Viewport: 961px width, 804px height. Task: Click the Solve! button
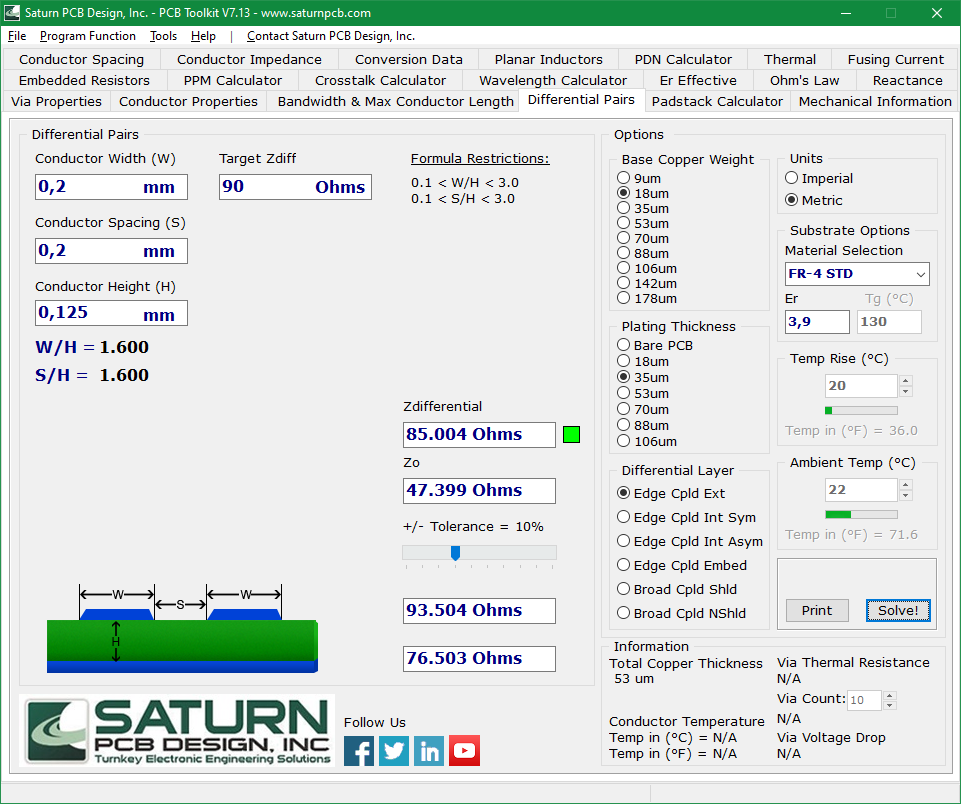[x=898, y=610]
